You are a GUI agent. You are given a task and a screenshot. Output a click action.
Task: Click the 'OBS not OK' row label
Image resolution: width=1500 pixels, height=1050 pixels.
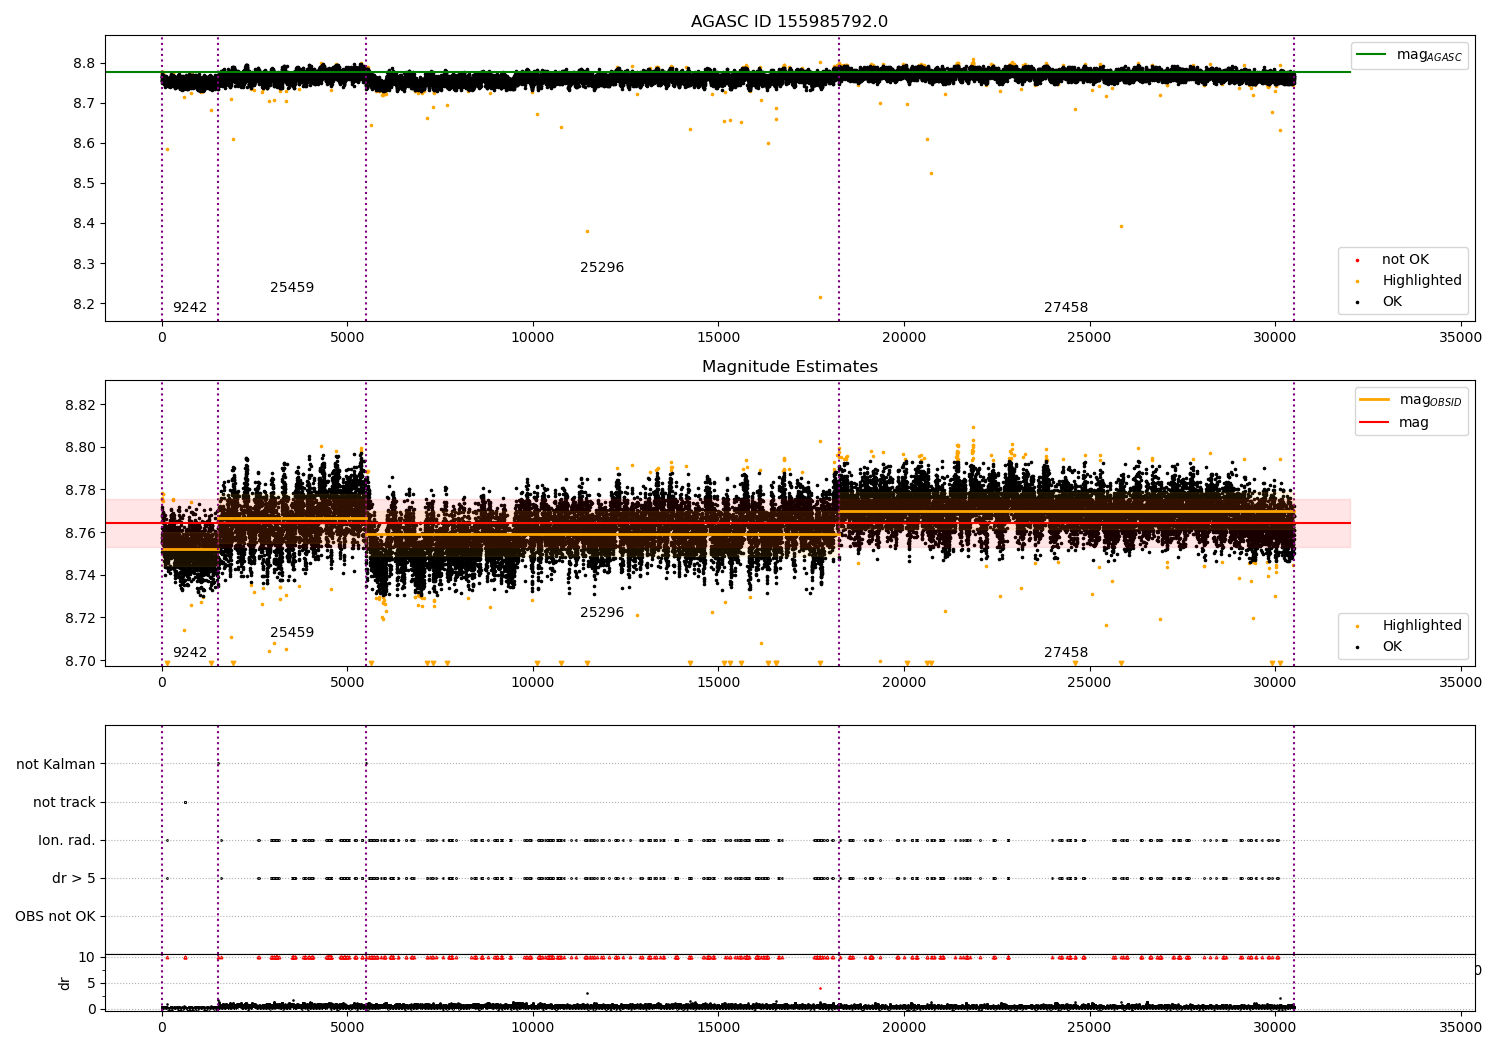click(55, 916)
